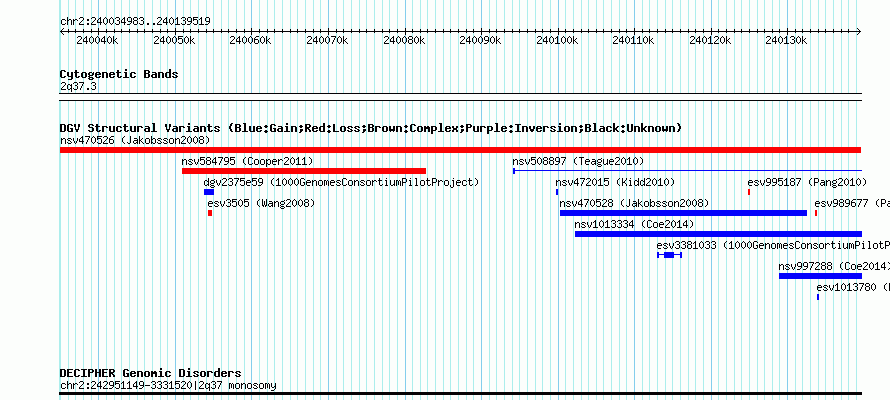This screenshot has width=890, height=400.
Task: Select the nsv997288 (Coe2014) blue bar
Action: pos(820,276)
